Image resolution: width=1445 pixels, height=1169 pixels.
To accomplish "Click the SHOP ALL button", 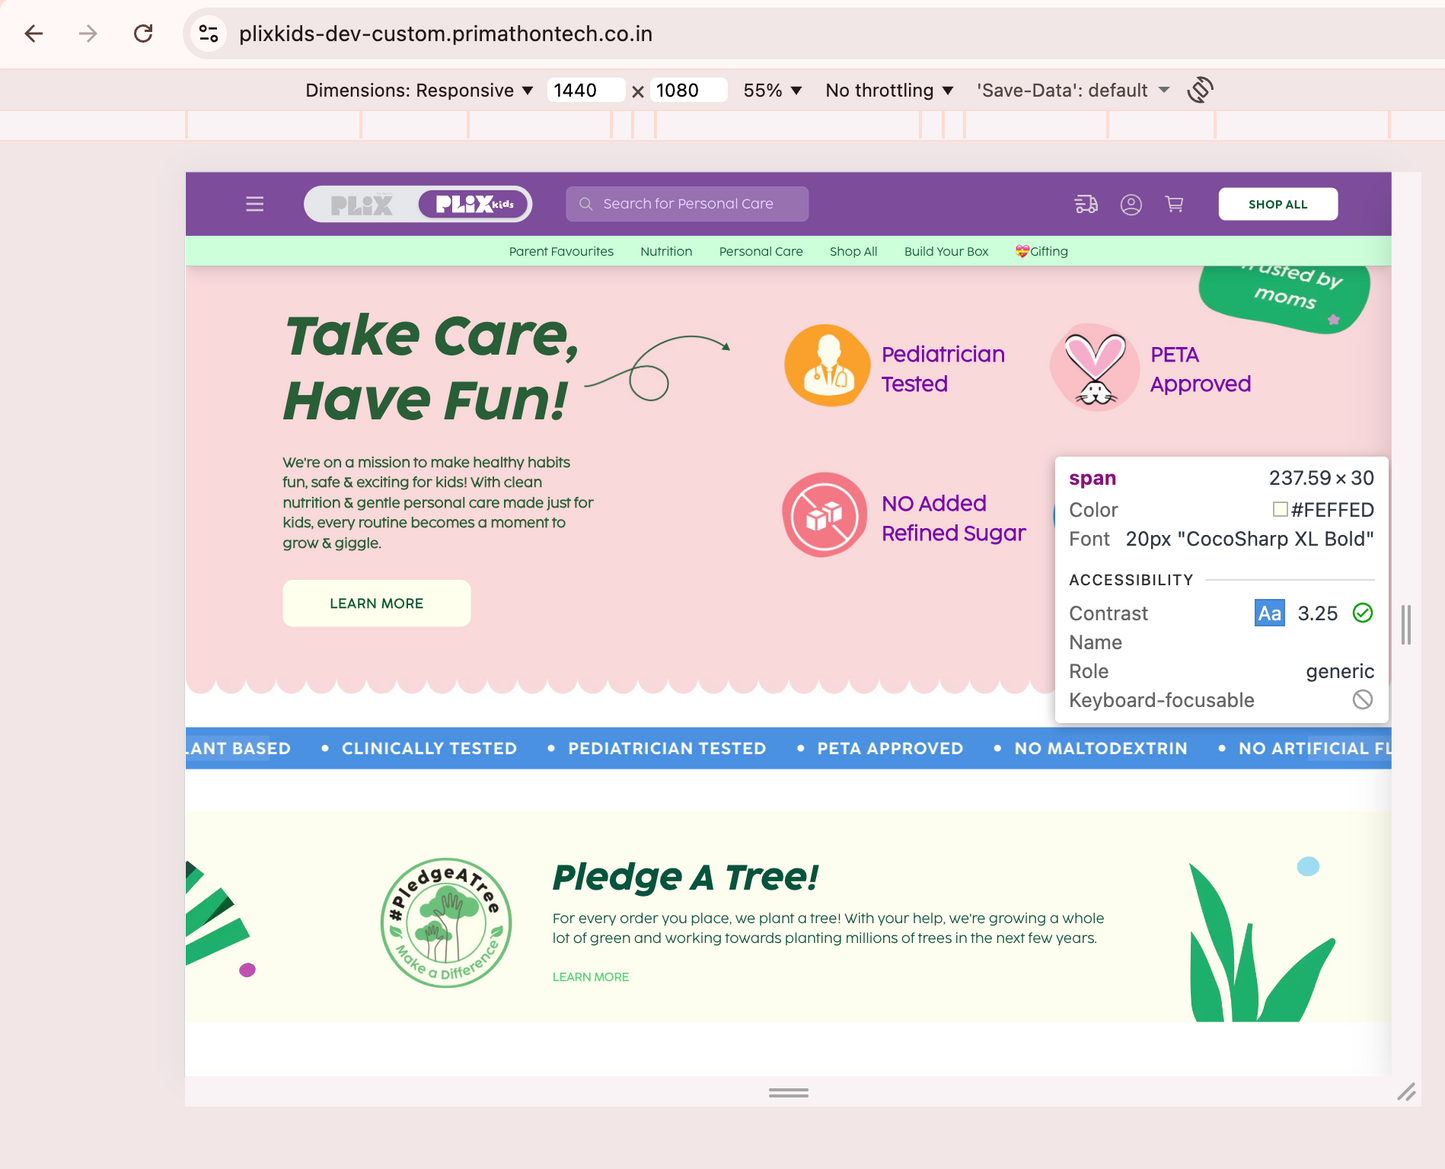I will point(1277,204).
